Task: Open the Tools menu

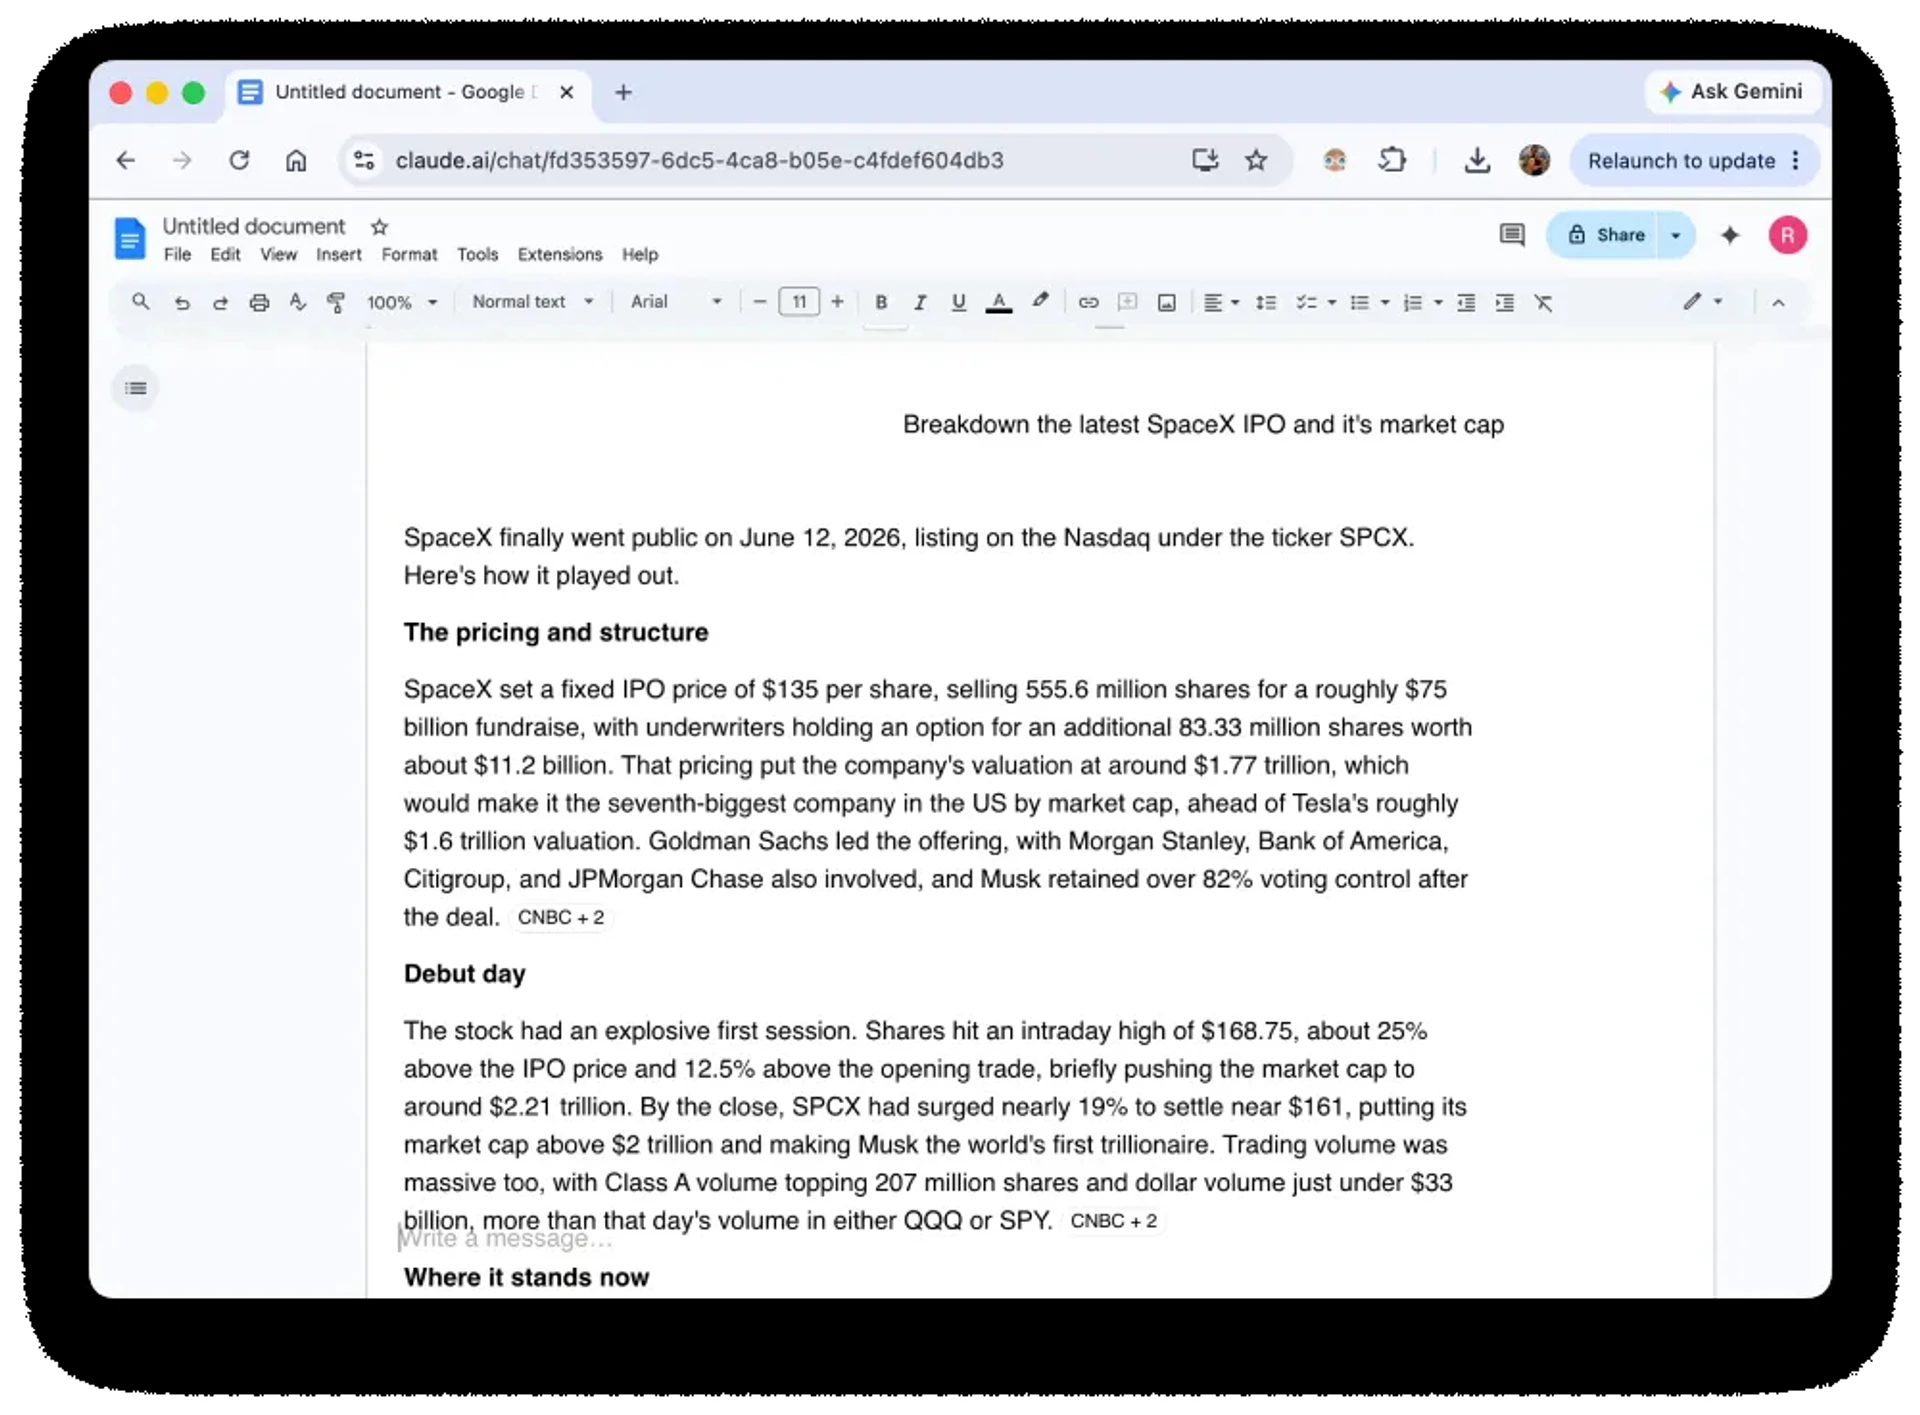Action: (x=477, y=254)
